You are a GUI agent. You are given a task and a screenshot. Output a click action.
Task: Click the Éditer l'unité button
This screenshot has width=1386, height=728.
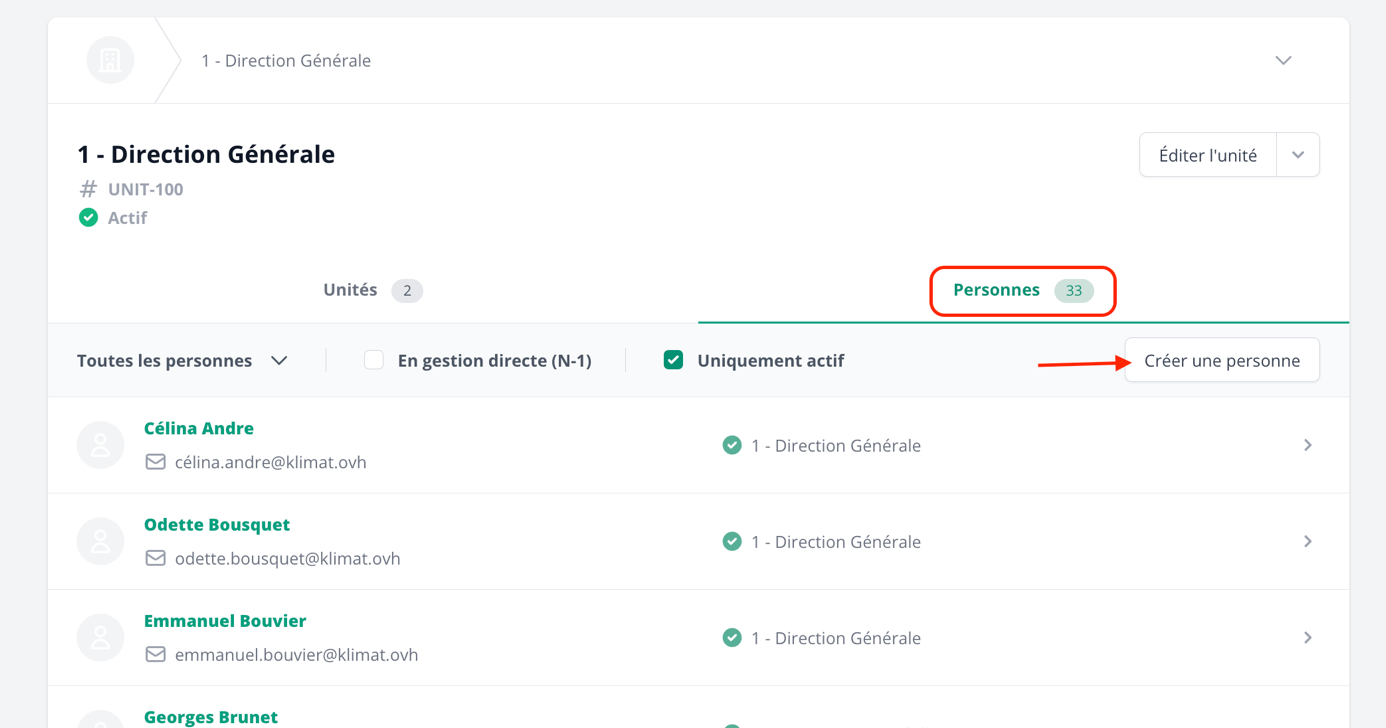(x=1207, y=155)
